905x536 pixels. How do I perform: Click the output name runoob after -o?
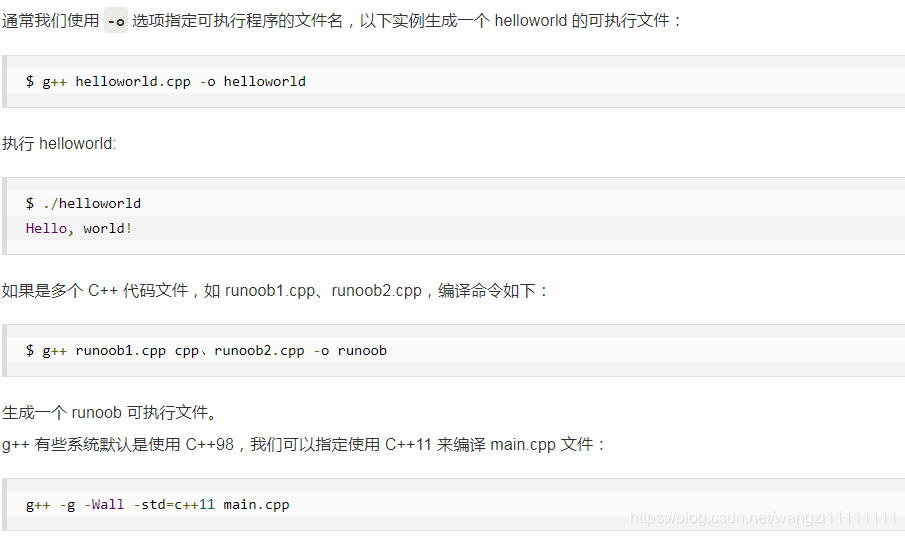click(x=362, y=350)
